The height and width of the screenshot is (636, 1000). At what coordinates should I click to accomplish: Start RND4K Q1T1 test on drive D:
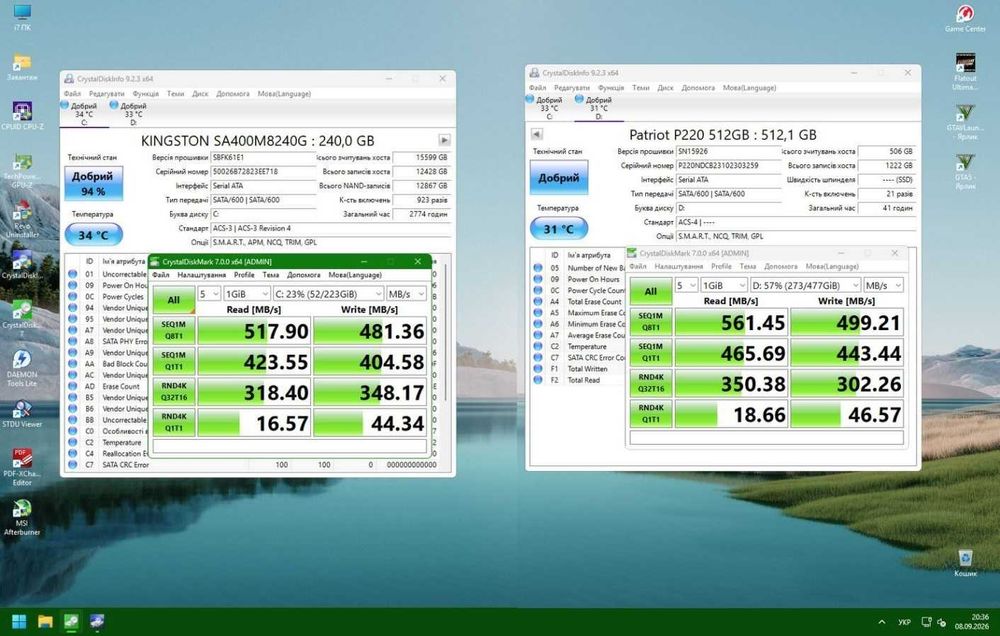coord(651,414)
